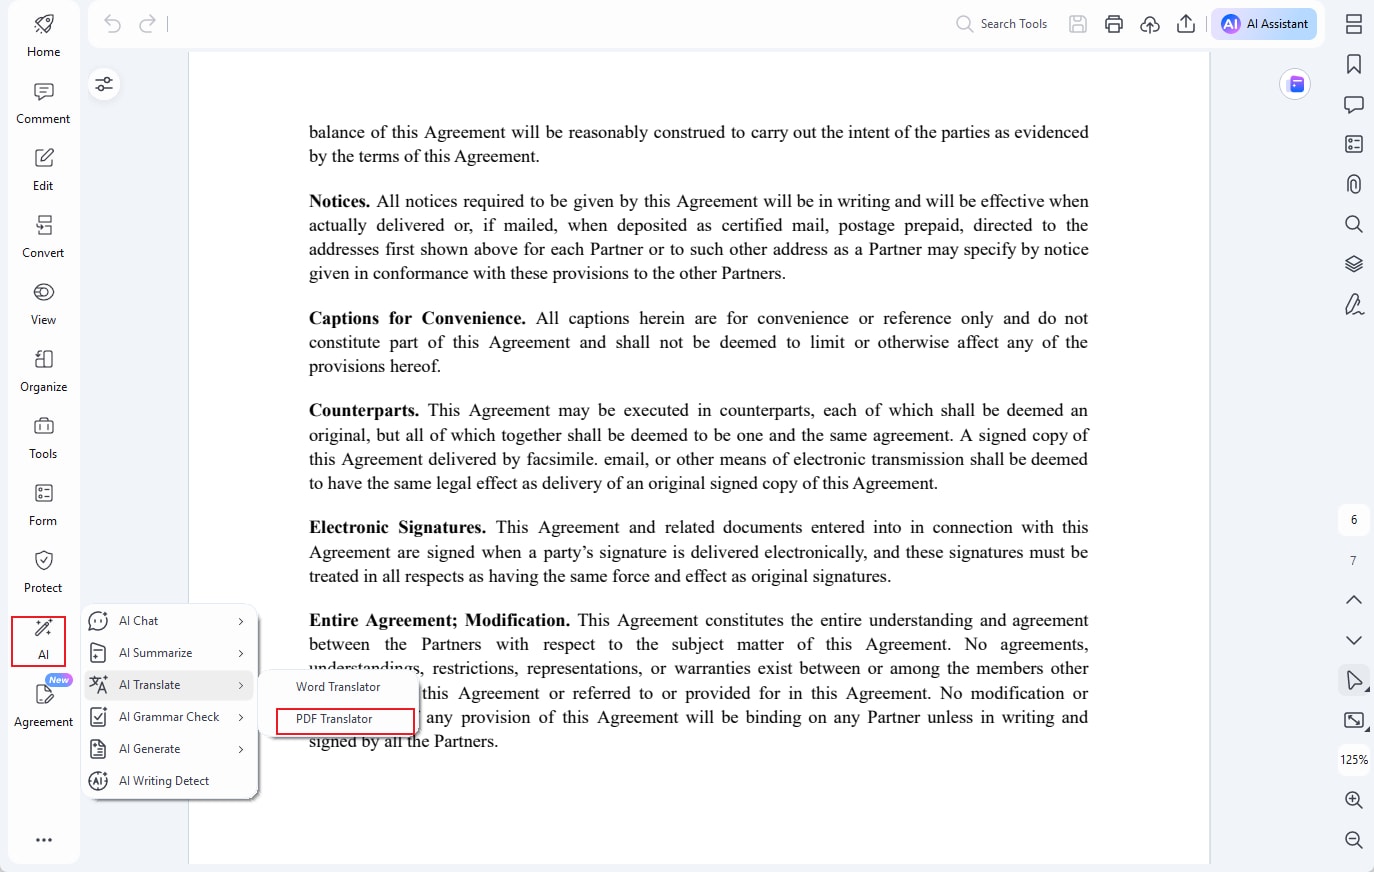
Task: Click the Notices heading in document
Action: click(x=340, y=201)
